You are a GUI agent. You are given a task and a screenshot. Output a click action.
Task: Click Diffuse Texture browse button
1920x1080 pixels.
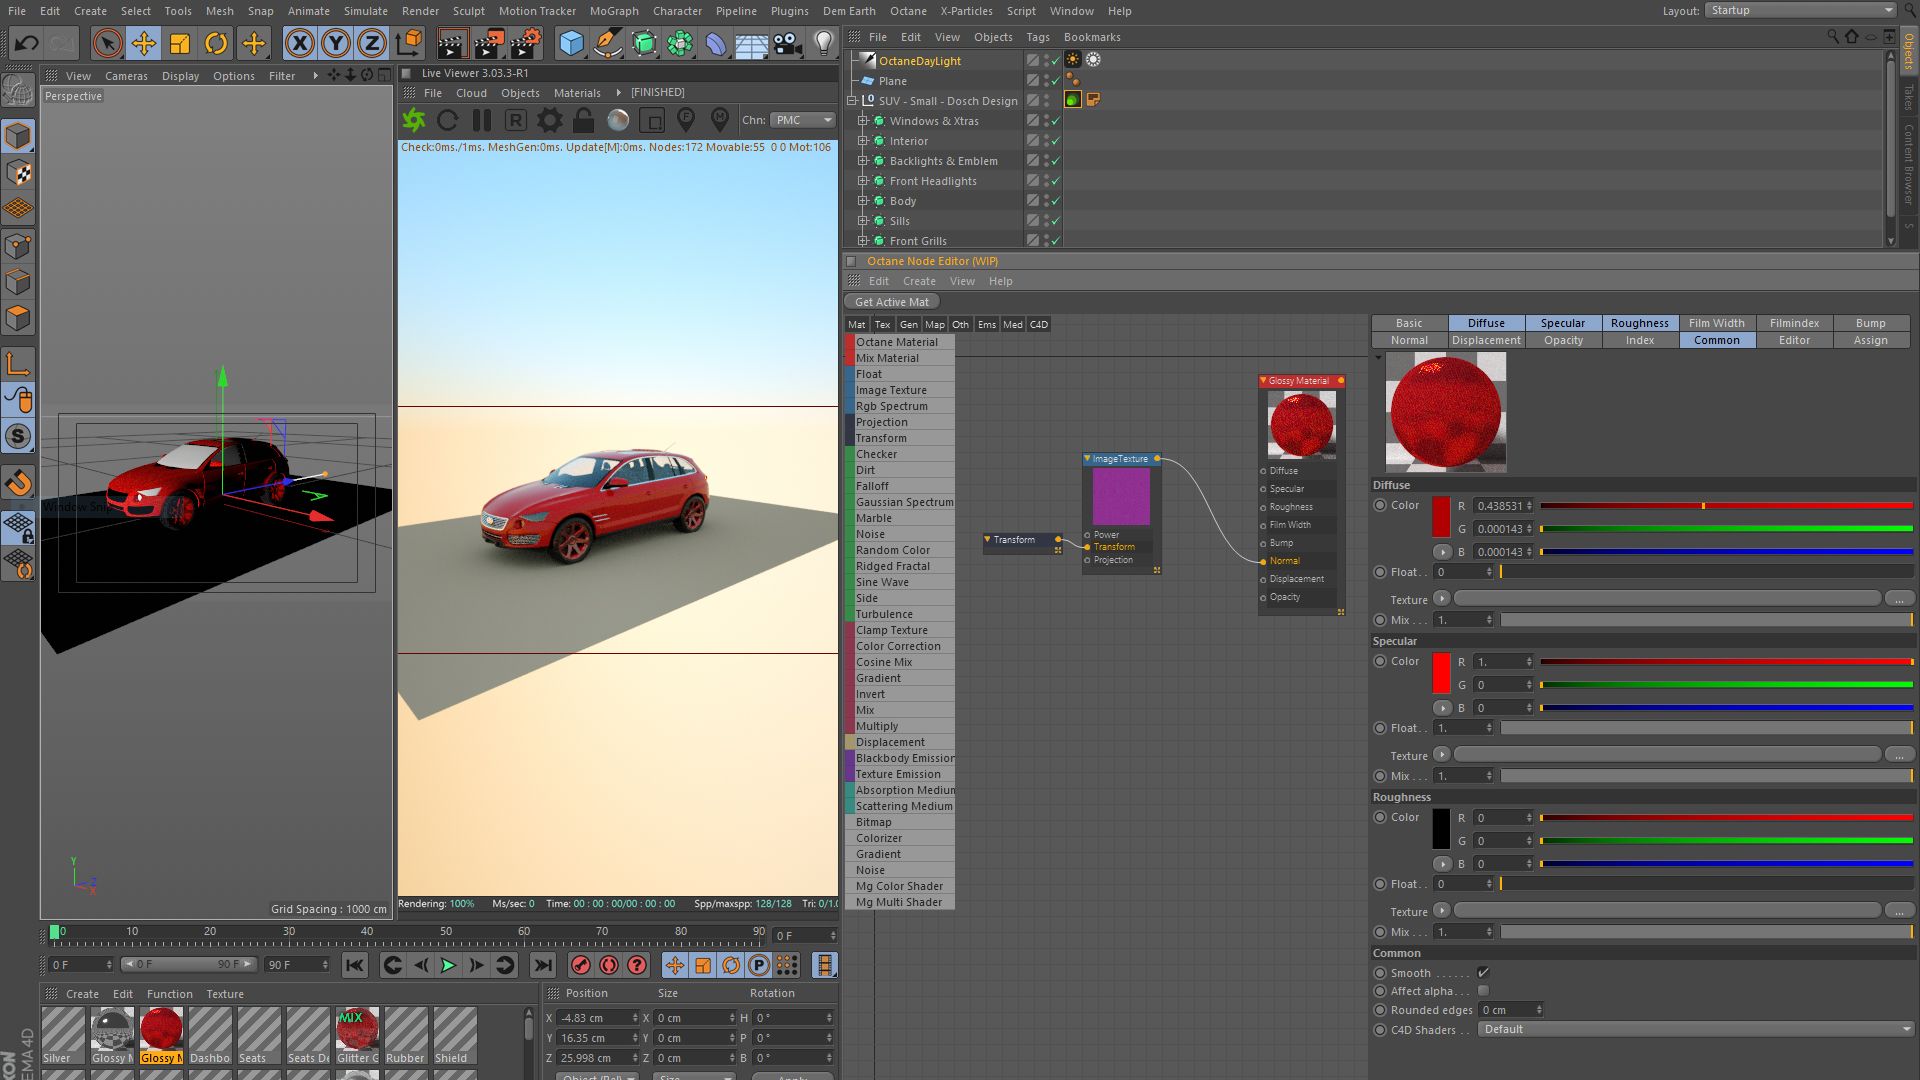[x=1899, y=598]
